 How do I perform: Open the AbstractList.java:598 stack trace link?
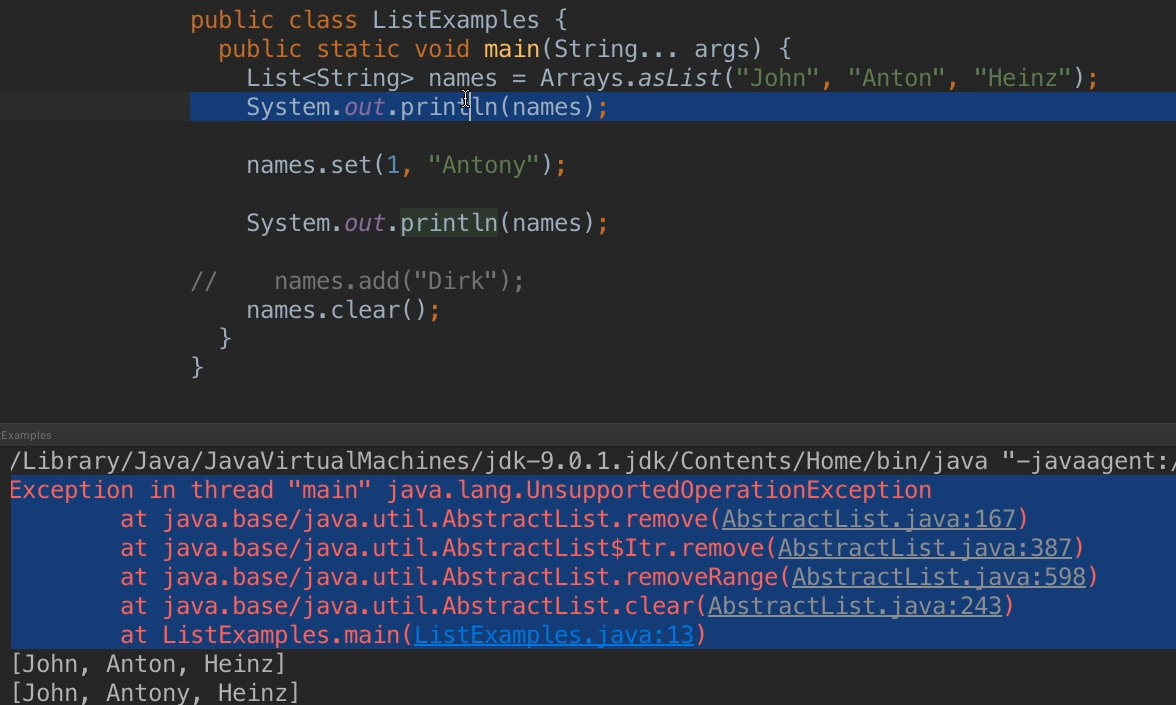click(939, 577)
